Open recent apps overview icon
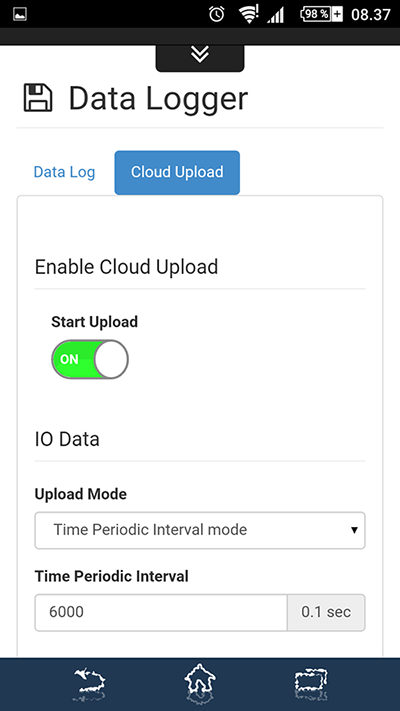Viewport: 400px width, 711px height. click(311, 683)
